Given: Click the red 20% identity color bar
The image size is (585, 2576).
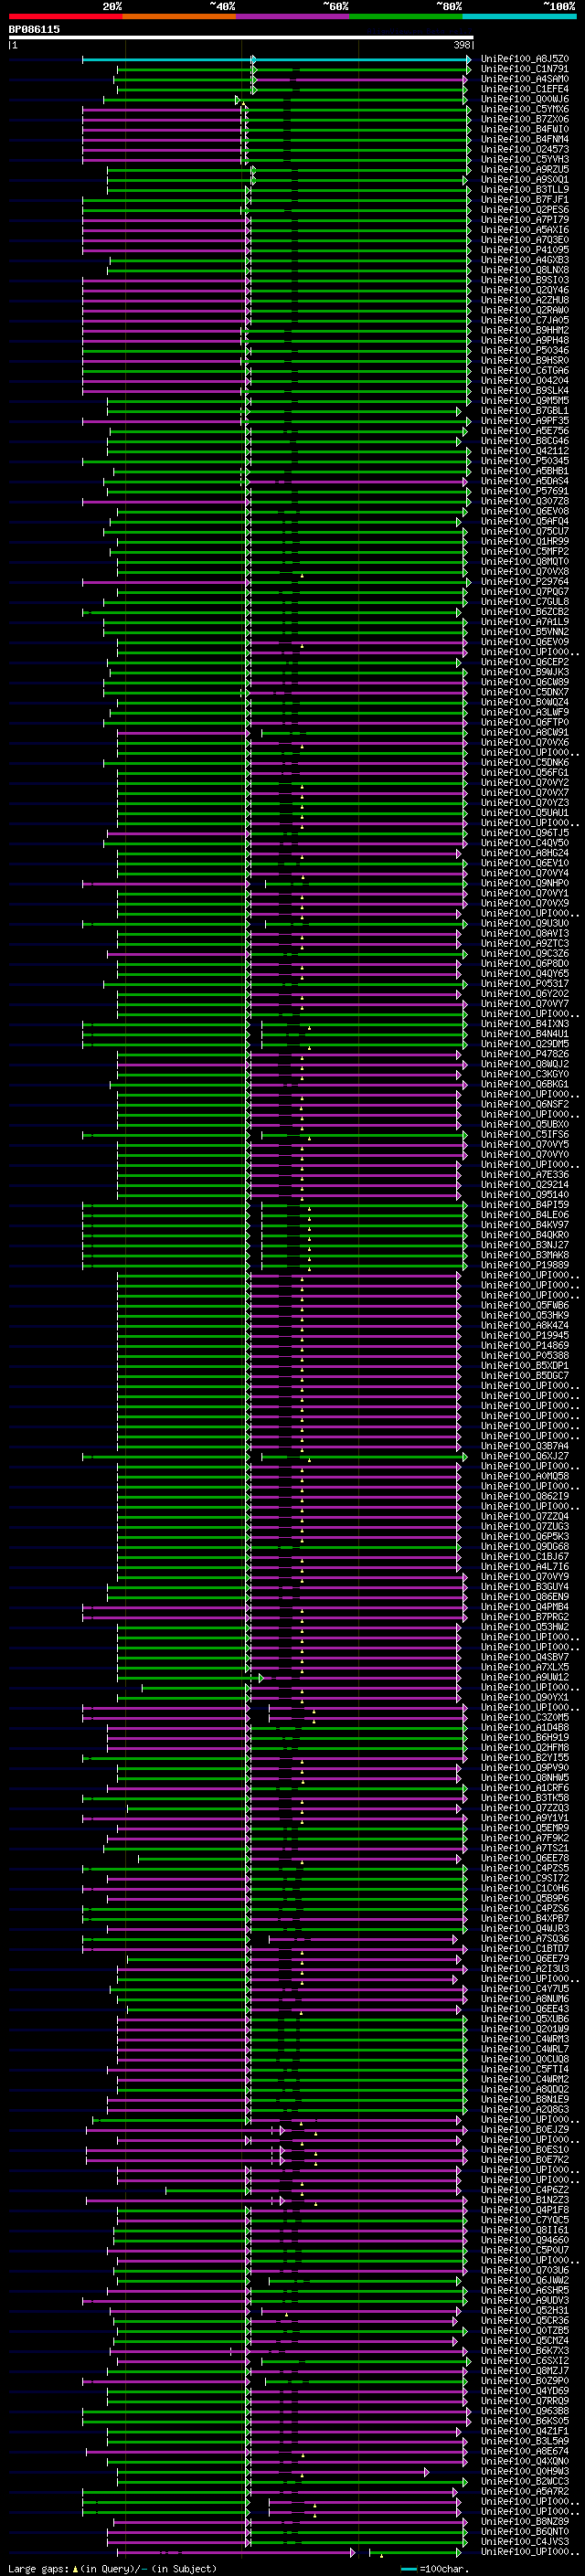Looking at the screenshot, I should (x=66, y=16).
